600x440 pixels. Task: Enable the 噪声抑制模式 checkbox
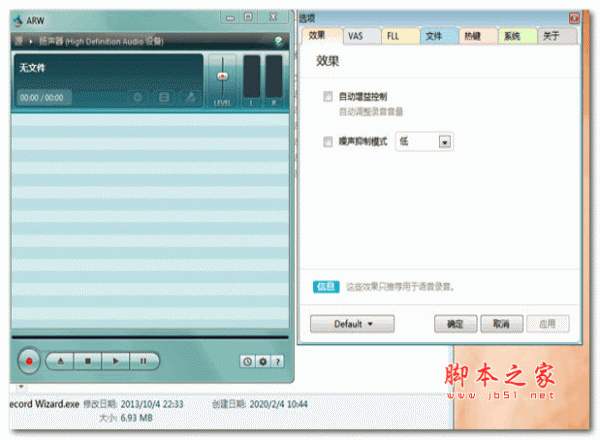pyautogui.click(x=328, y=142)
